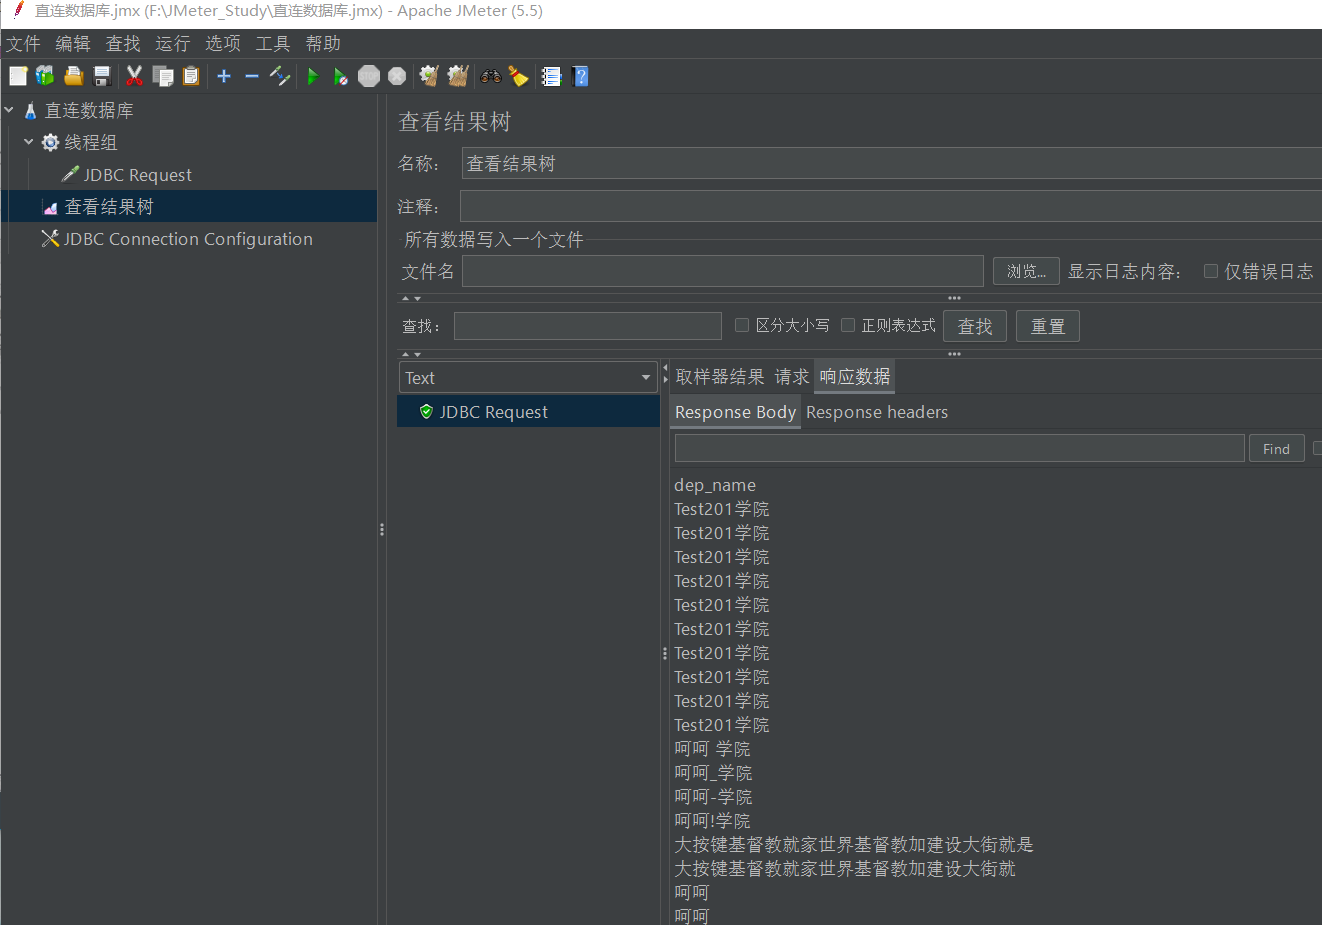Start the test with green play icon
1322x925 pixels.
pos(312,76)
